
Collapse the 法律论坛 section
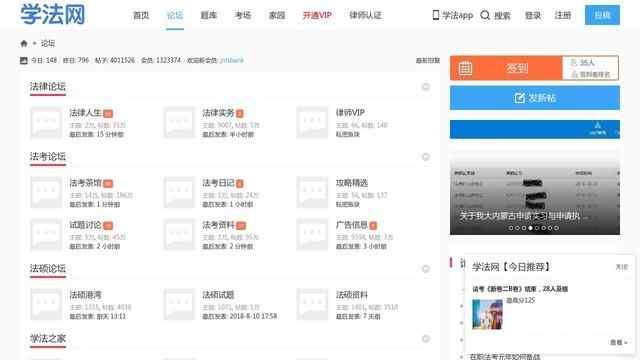coord(426,87)
